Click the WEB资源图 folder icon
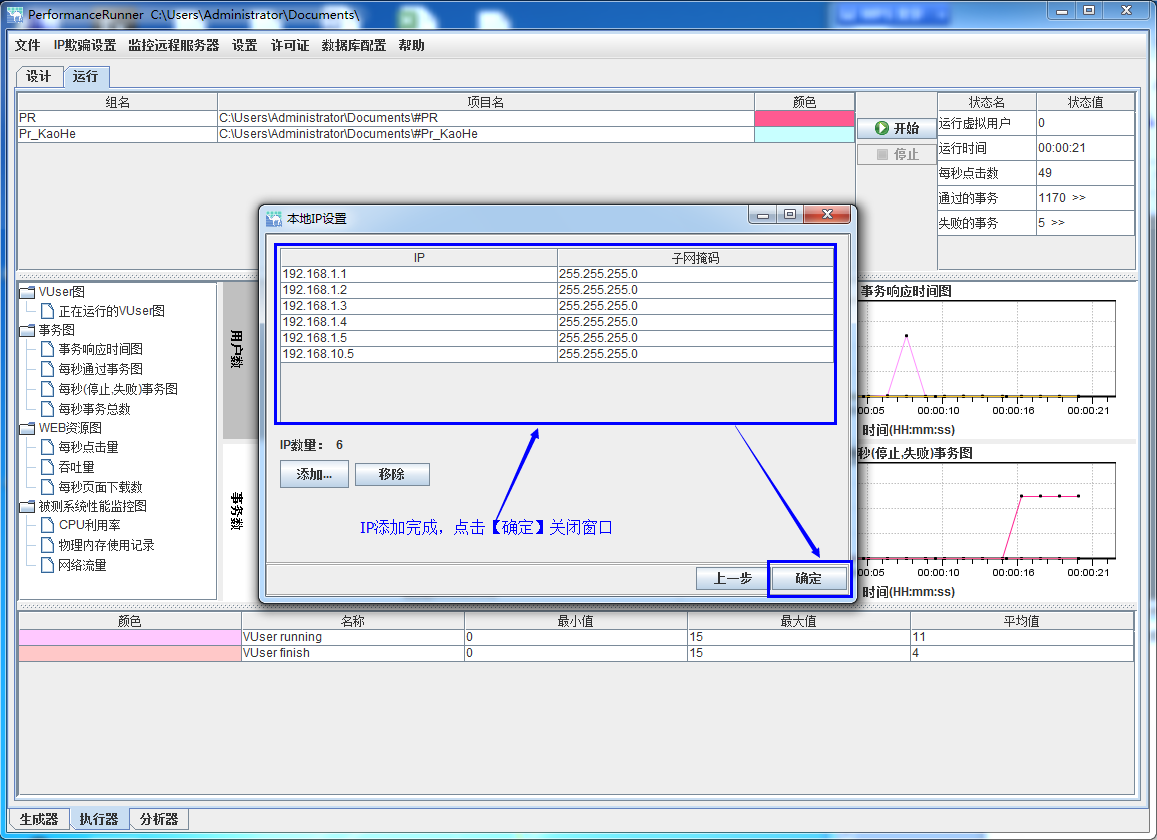The image size is (1157, 840). 27,428
